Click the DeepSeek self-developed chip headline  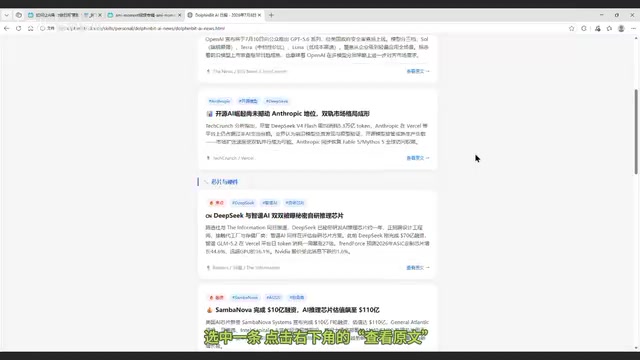pyautogui.click(x=278, y=216)
